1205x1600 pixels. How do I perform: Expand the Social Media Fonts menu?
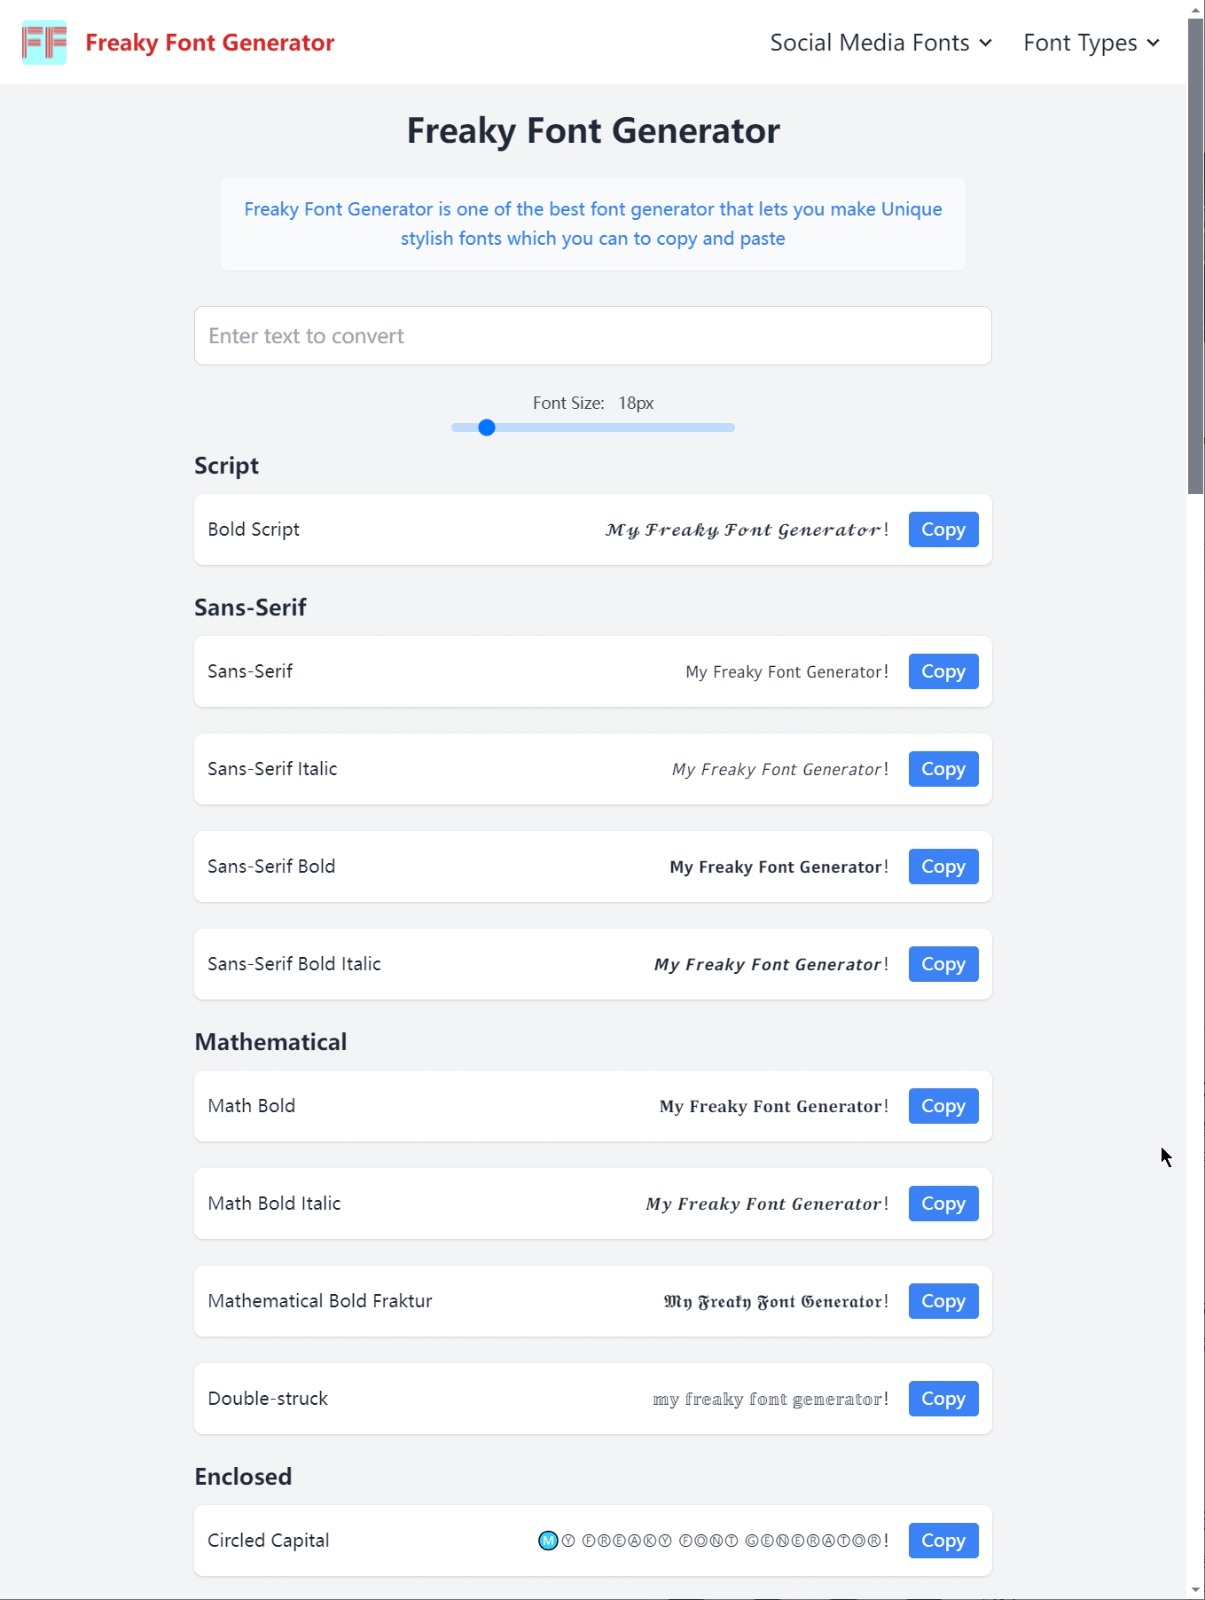coord(880,43)
